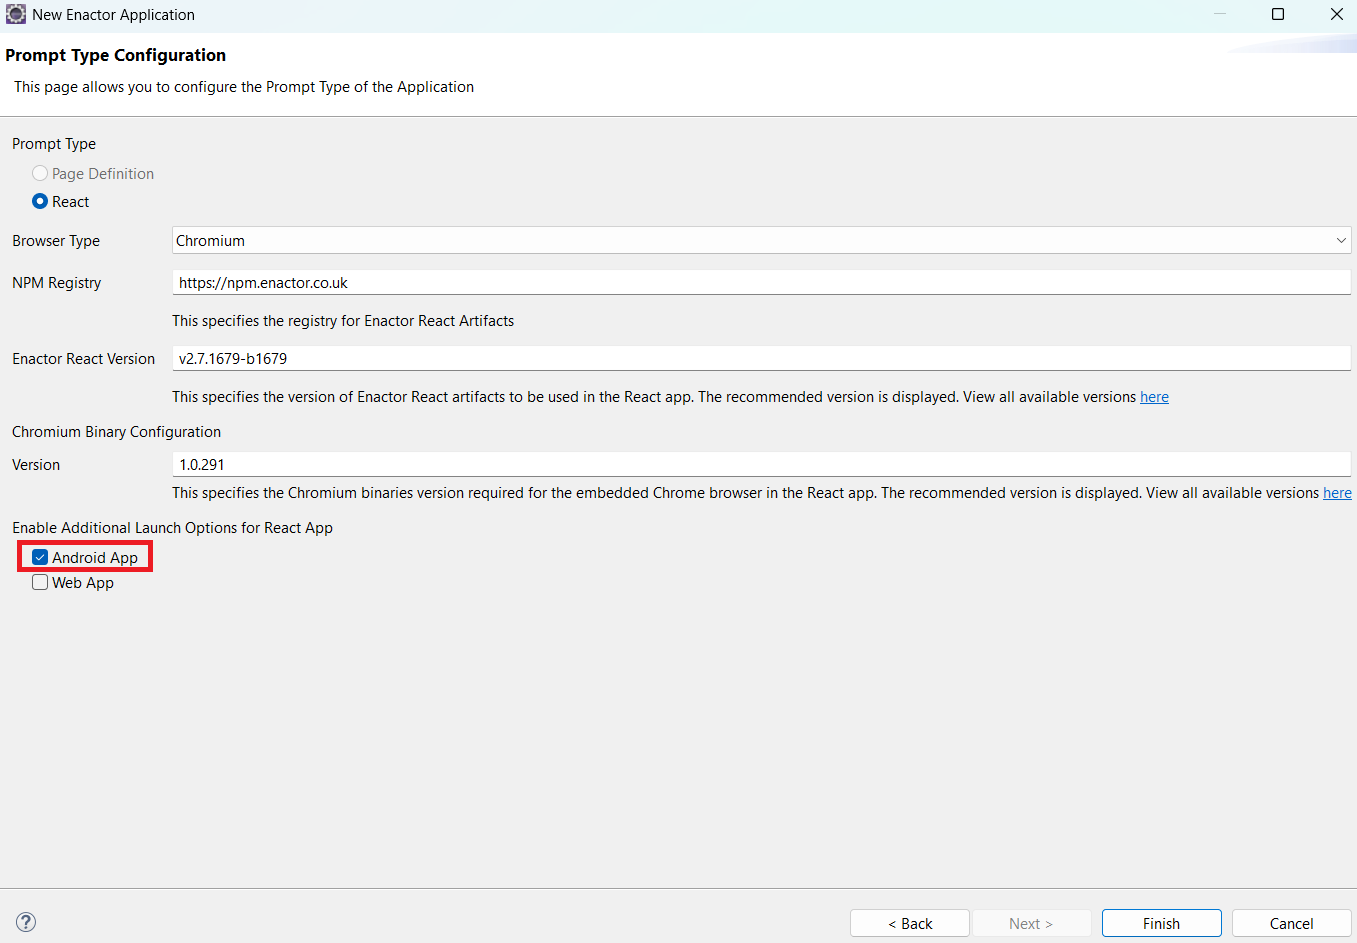Click the Enactor application window icon

[16, 15]
